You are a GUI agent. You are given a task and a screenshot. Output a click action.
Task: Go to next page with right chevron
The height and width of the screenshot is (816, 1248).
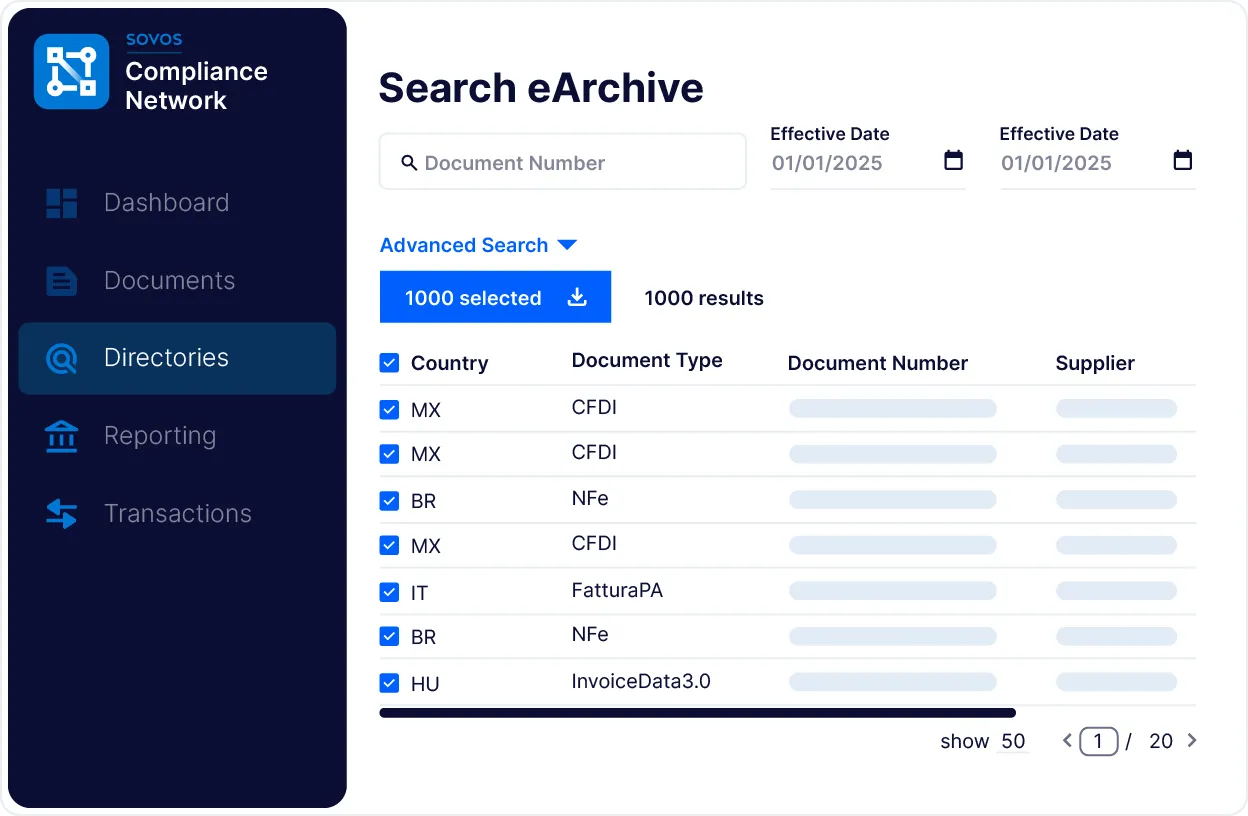[x=1192, y=741]
